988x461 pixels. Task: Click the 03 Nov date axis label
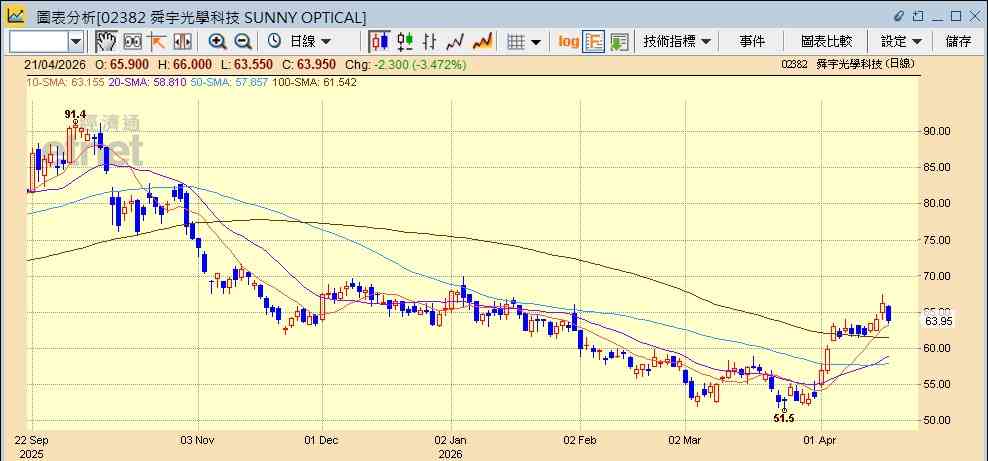click(198, 440)
